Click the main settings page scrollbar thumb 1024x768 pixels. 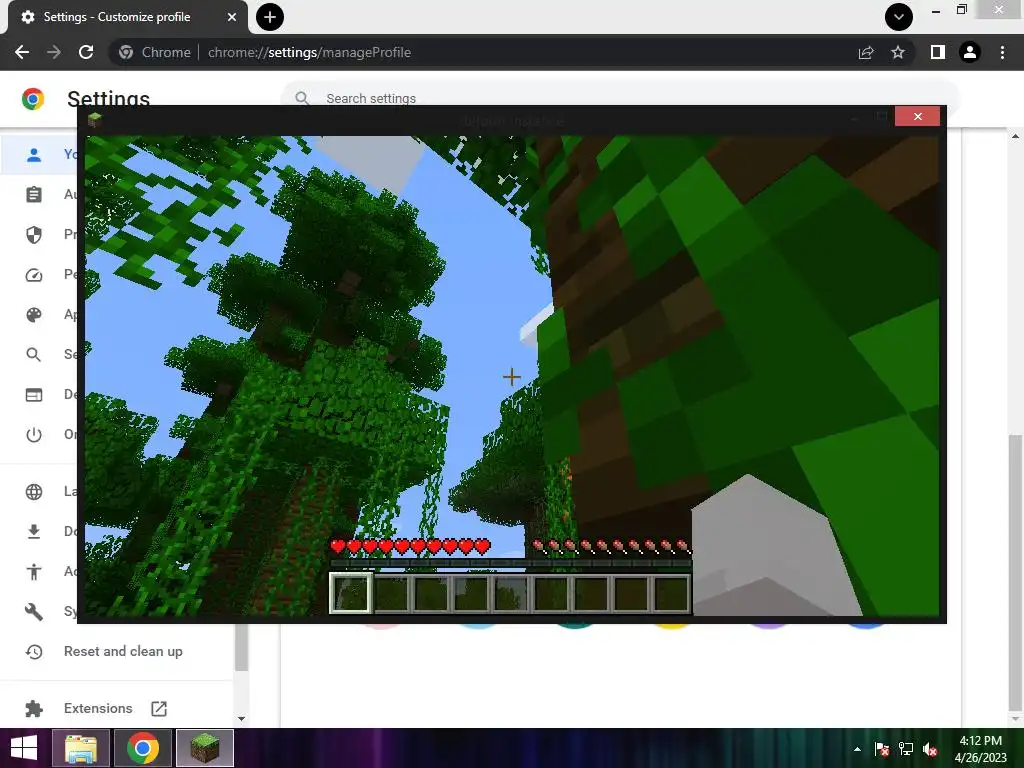pyautogui.click(x=1015, y=572)
